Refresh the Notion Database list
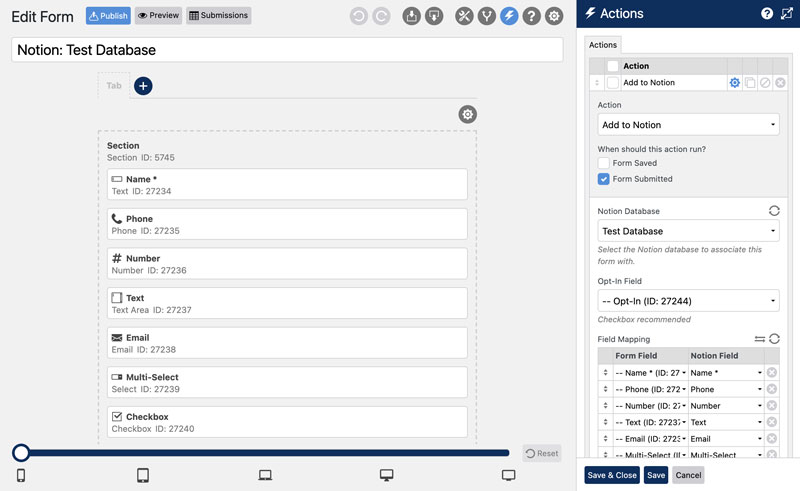 point(774,211)
